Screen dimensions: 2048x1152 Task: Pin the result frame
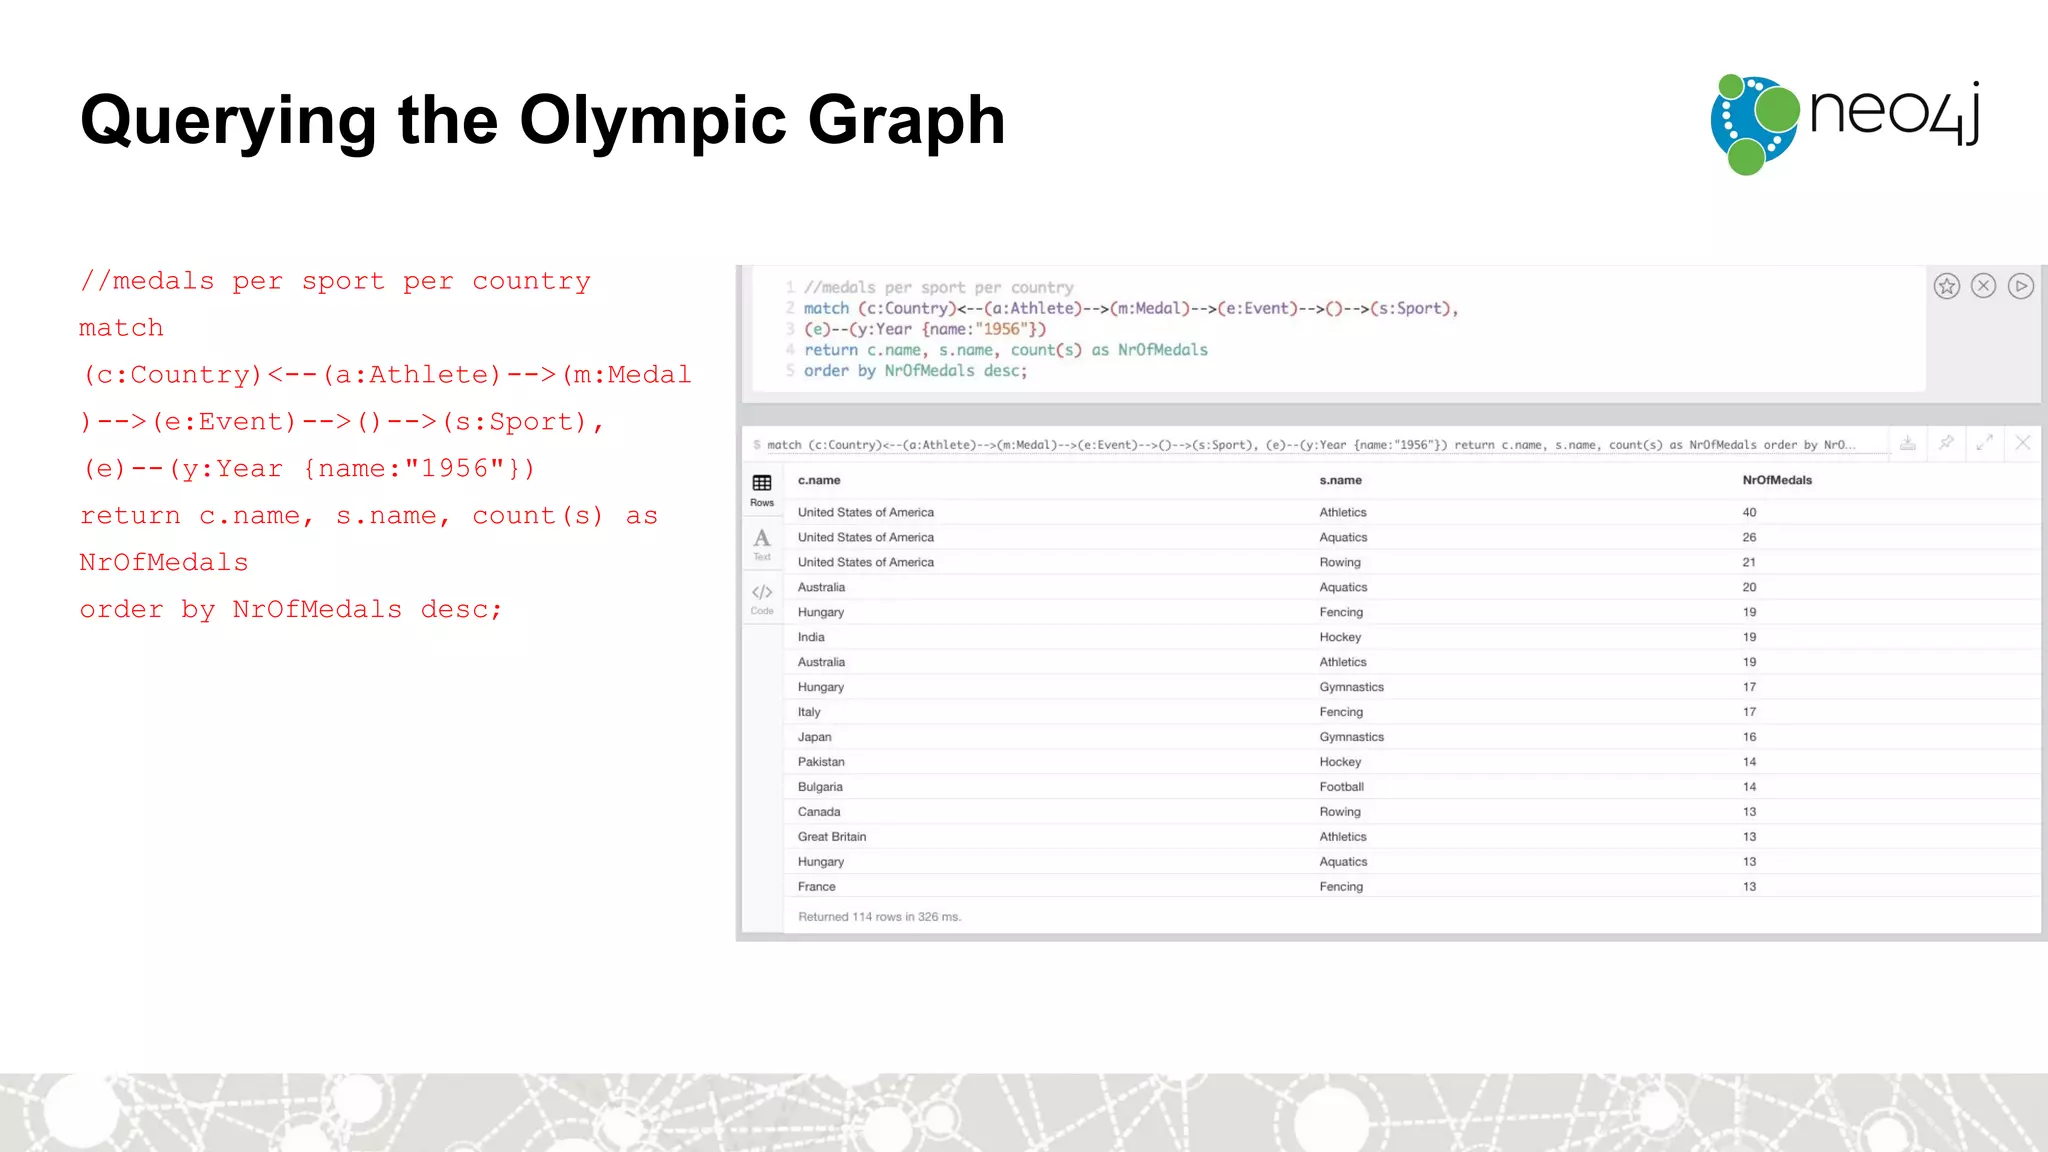click(1946, 443)
